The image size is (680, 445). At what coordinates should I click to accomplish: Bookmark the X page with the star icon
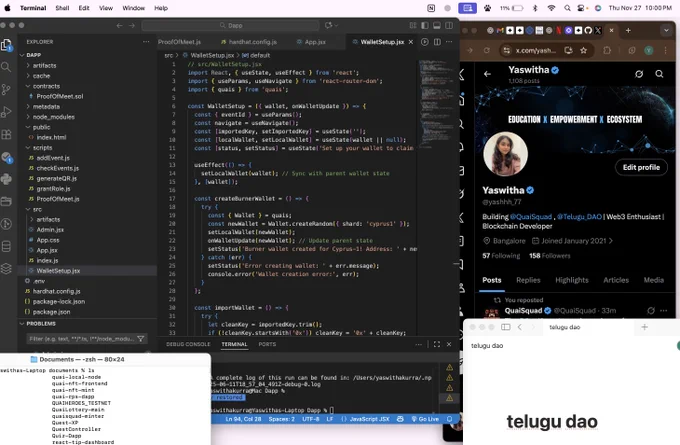point(583,50)
